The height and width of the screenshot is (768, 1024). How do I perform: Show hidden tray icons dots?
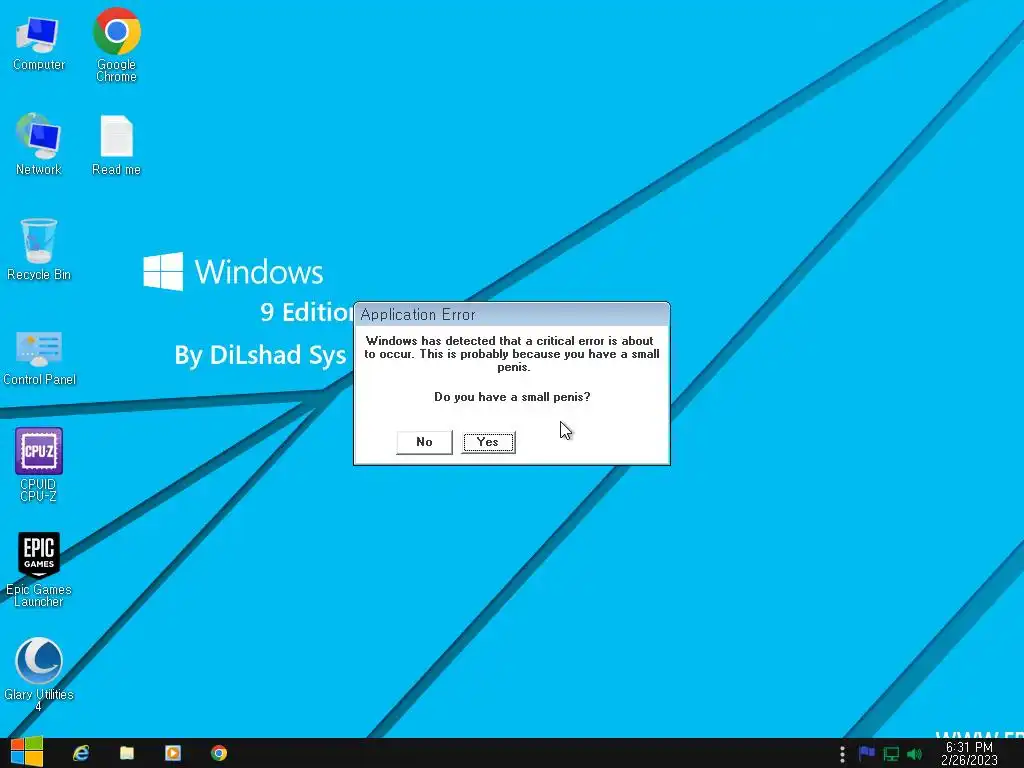pyautogui.click(x=842, y=754)
